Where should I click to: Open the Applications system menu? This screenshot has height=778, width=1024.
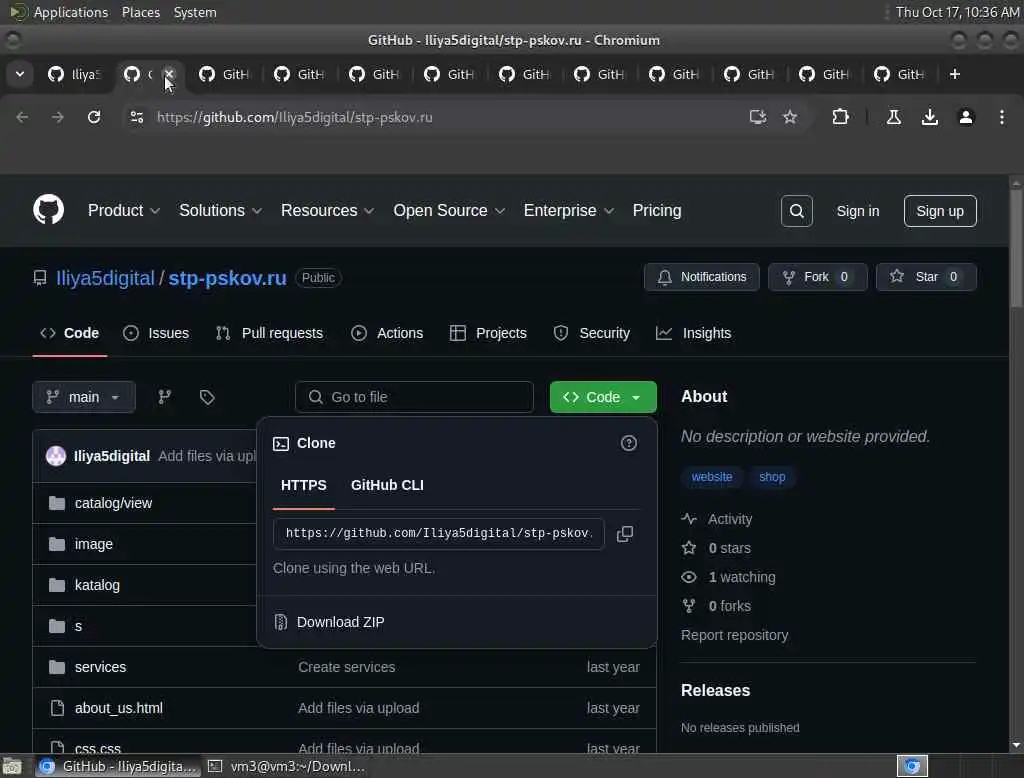point(71,12)
